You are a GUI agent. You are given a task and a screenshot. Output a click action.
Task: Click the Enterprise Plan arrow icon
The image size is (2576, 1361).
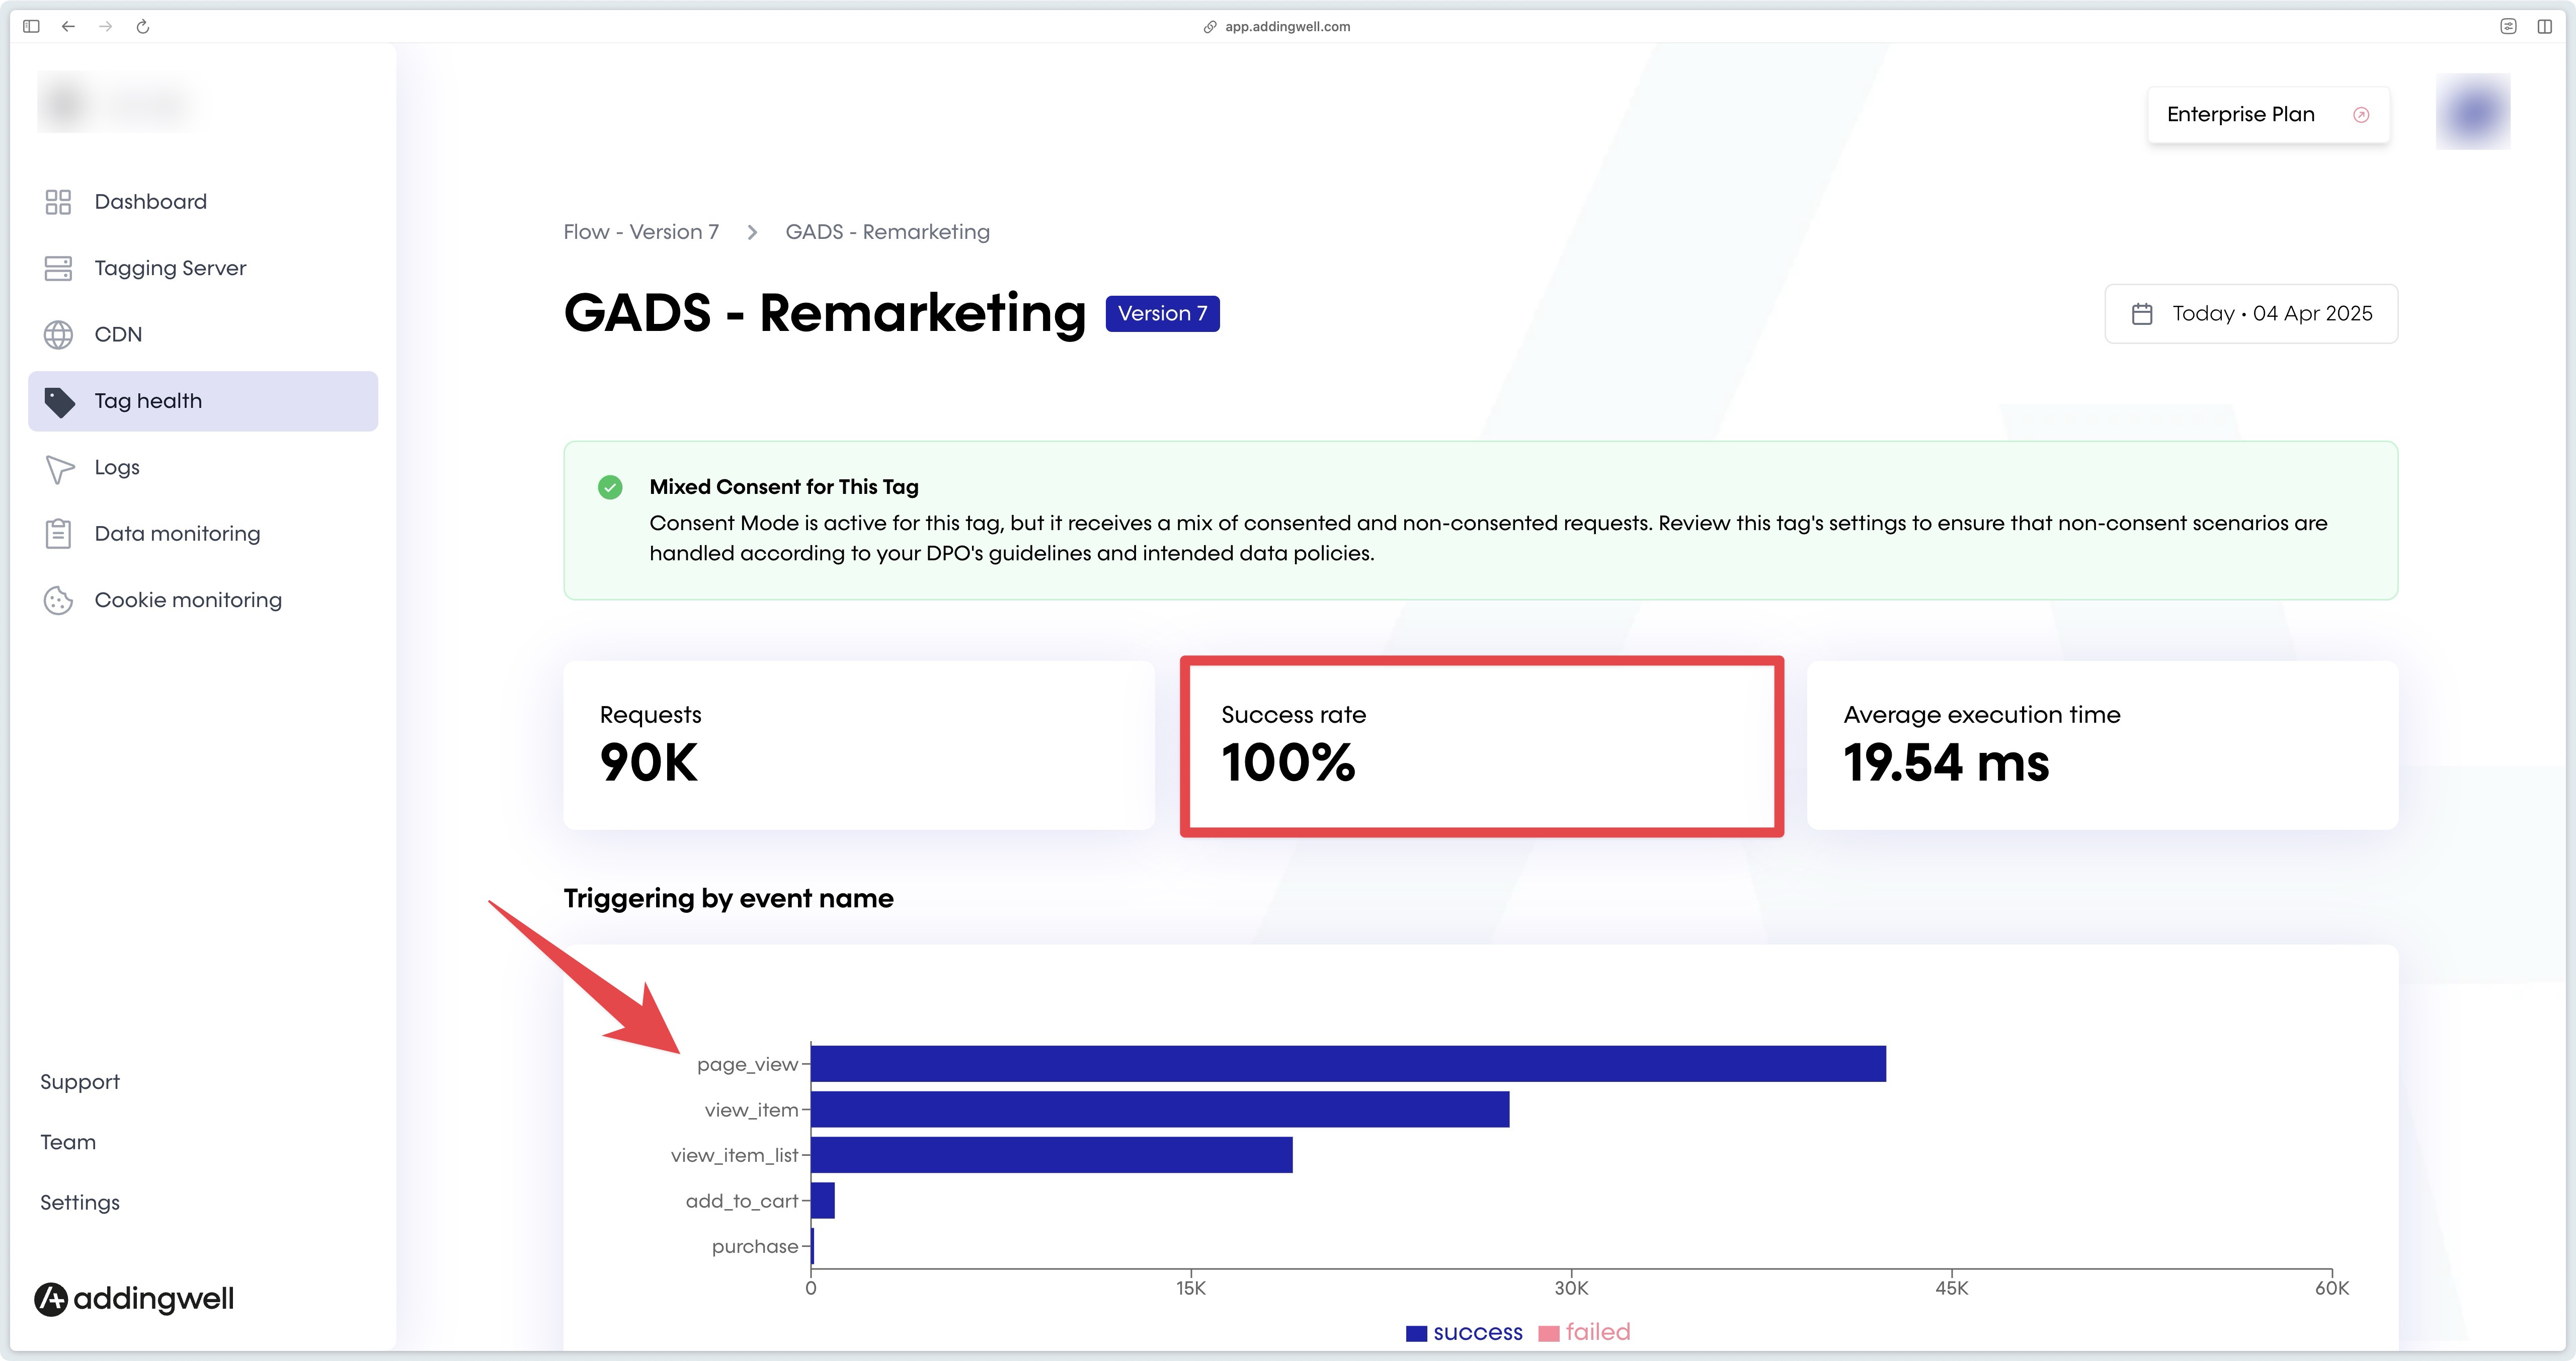[x=2361, y=115]
